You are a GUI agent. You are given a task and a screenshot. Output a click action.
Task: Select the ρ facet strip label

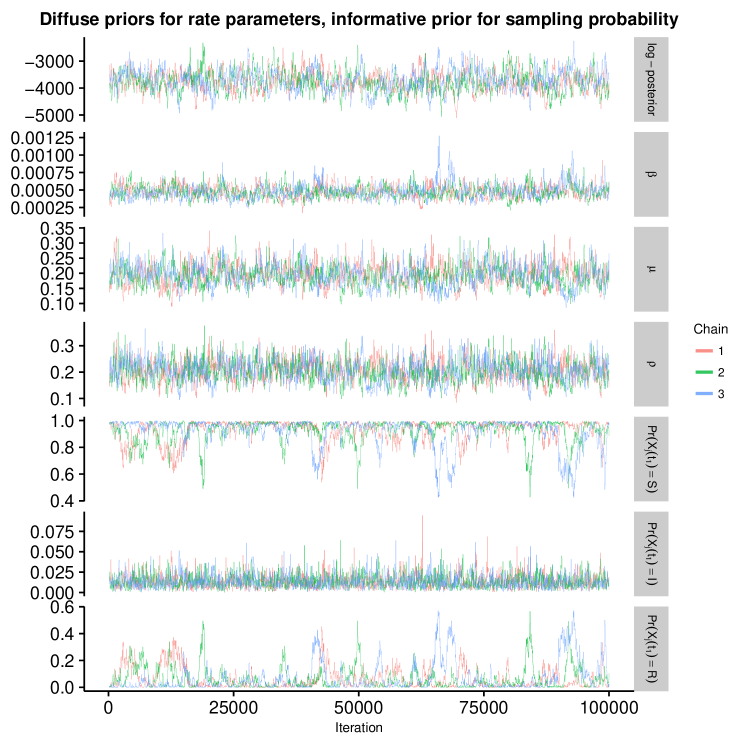[x=651, y=364]
